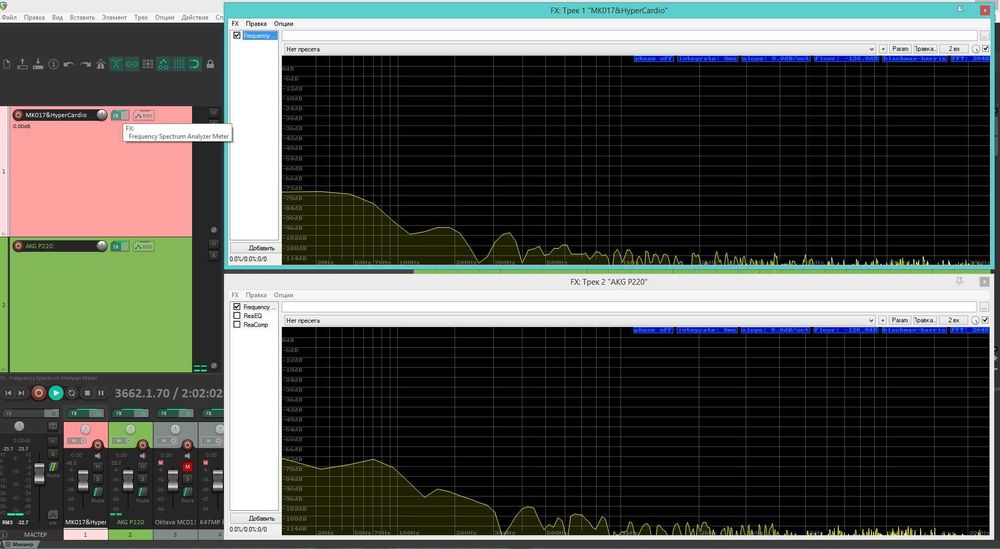The height and width of the screenshot is (549, 1000).
Task: Toggle grid lines icon in toolbar
Action: pos(179,64)
